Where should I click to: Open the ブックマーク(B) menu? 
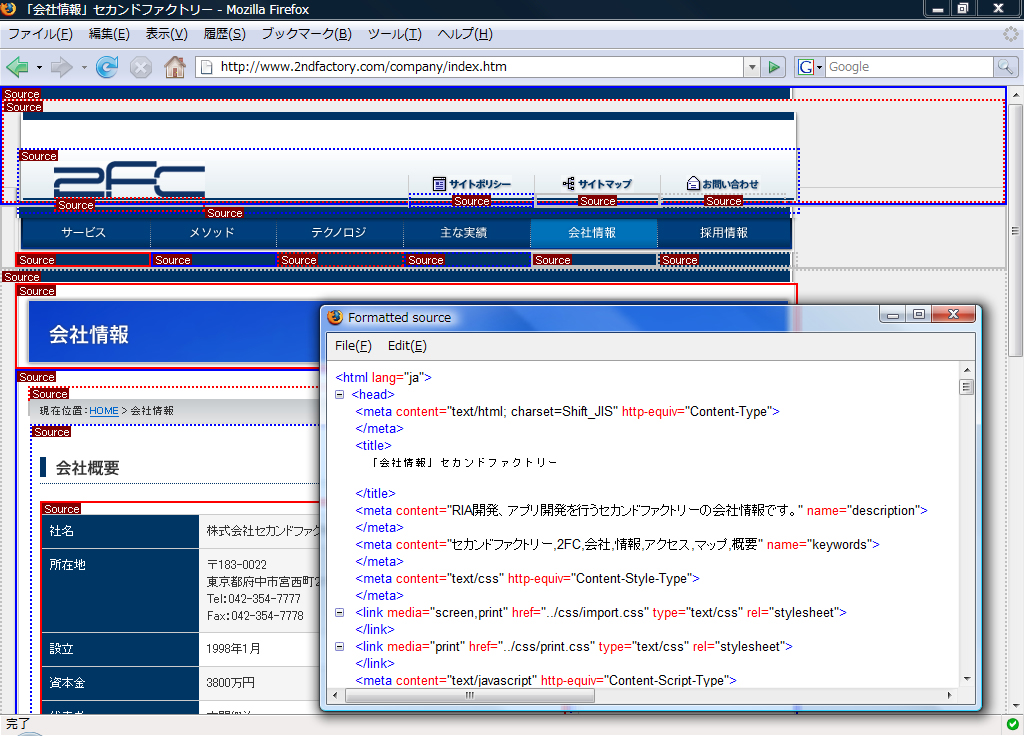click(306, 34)
